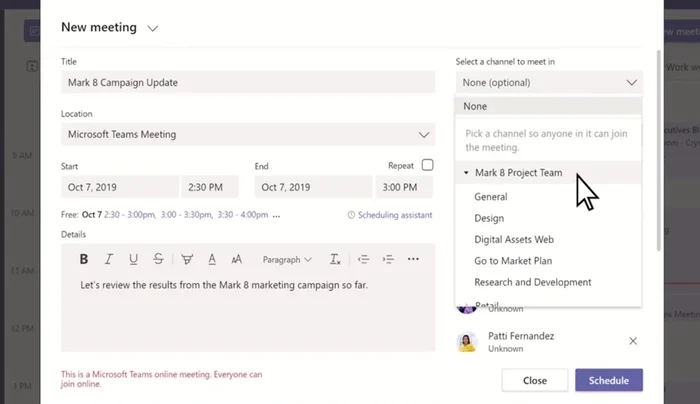Click the Schedule button
Screen dimensions: 700x404
click(608, 380)
